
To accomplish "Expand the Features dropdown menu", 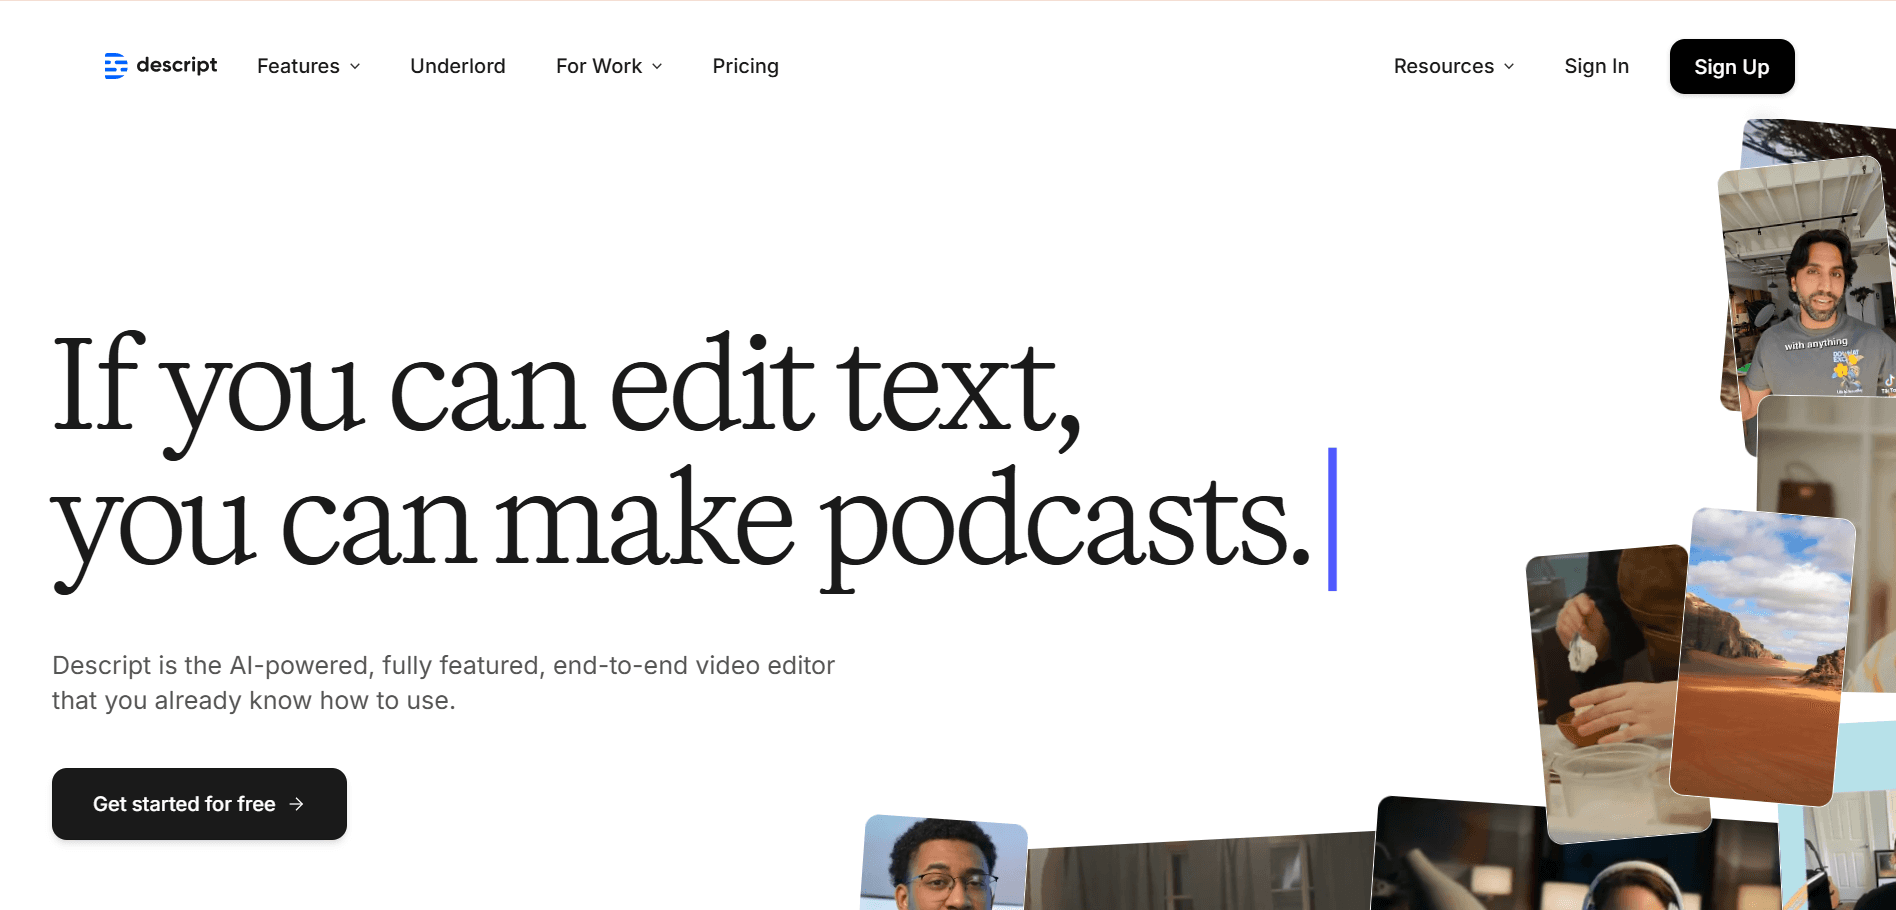I will coord(308,66).
